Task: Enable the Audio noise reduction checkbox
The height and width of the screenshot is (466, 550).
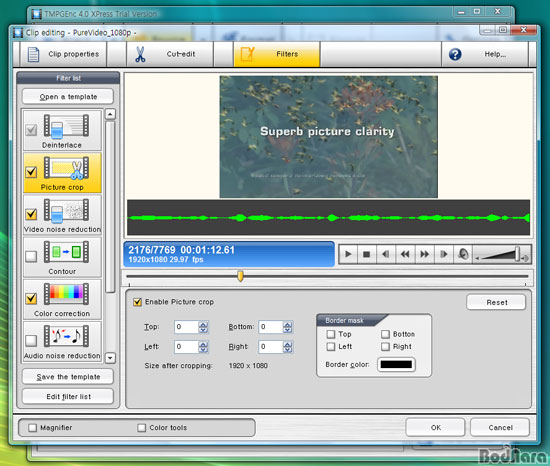Action: point(31,340)
